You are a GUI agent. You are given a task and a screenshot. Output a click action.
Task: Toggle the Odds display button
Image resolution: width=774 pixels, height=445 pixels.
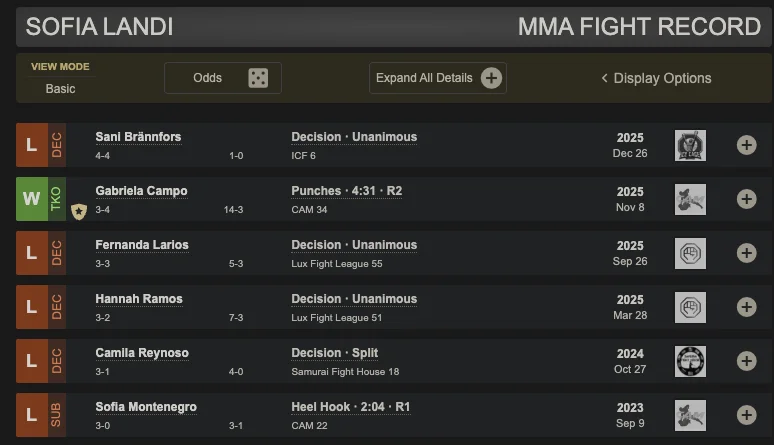[x=222, y=78]
